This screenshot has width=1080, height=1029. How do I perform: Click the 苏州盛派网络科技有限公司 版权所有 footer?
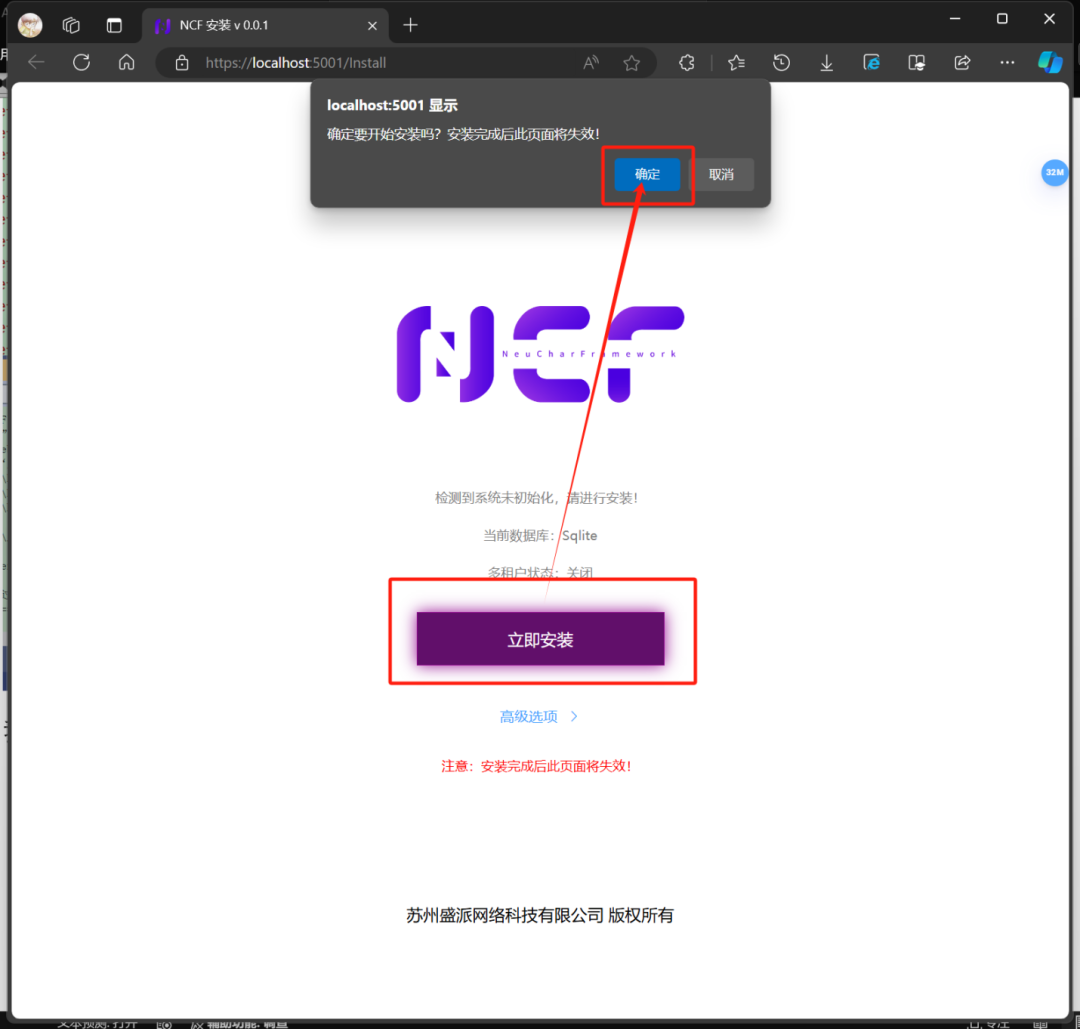[x=540, y=915]
